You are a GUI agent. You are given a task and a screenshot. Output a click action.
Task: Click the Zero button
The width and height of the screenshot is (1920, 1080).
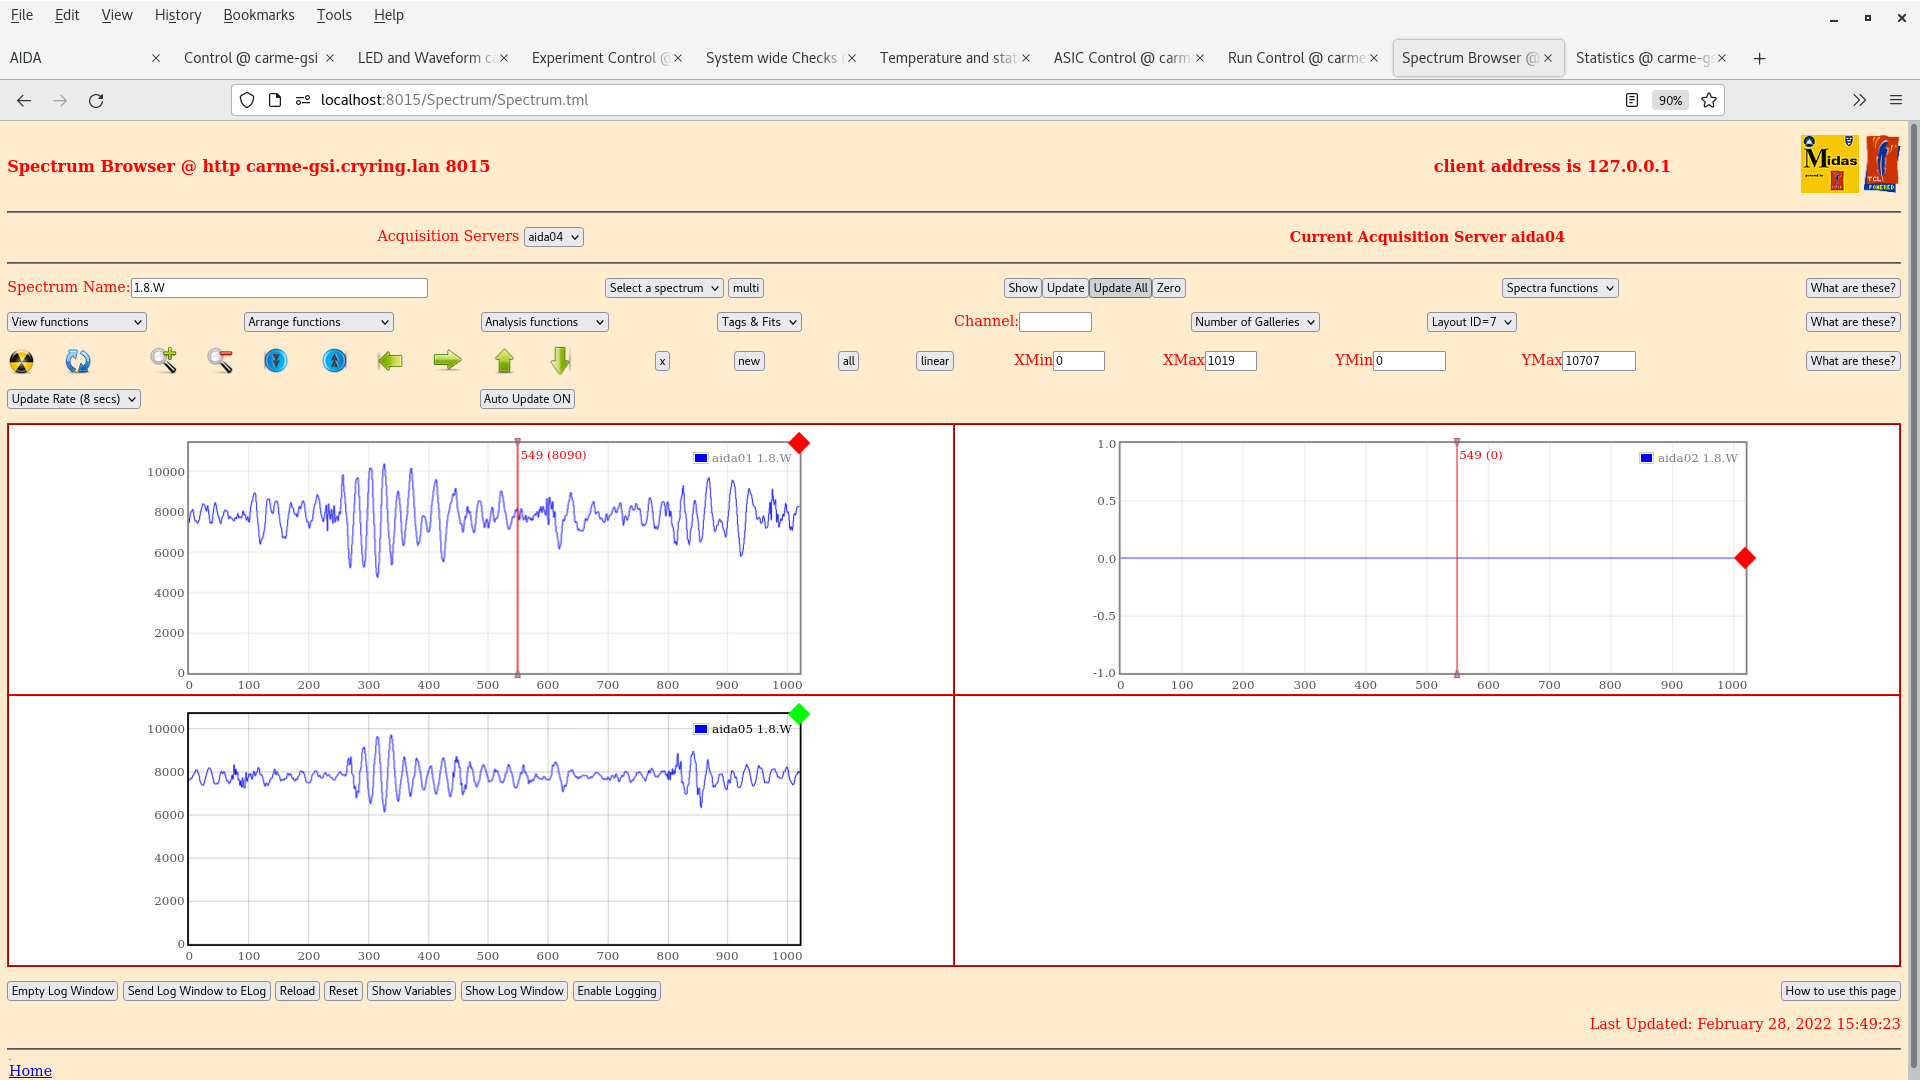pos(1168,288)
